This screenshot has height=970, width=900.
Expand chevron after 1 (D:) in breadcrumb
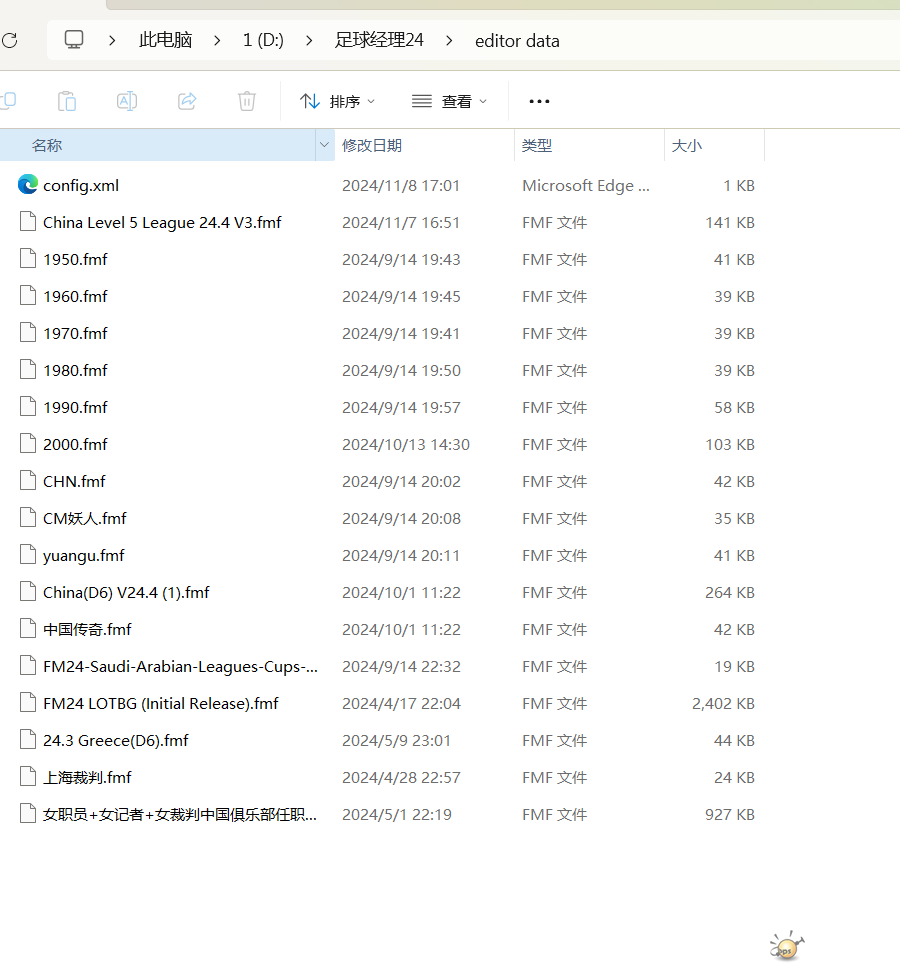(309, 41)
